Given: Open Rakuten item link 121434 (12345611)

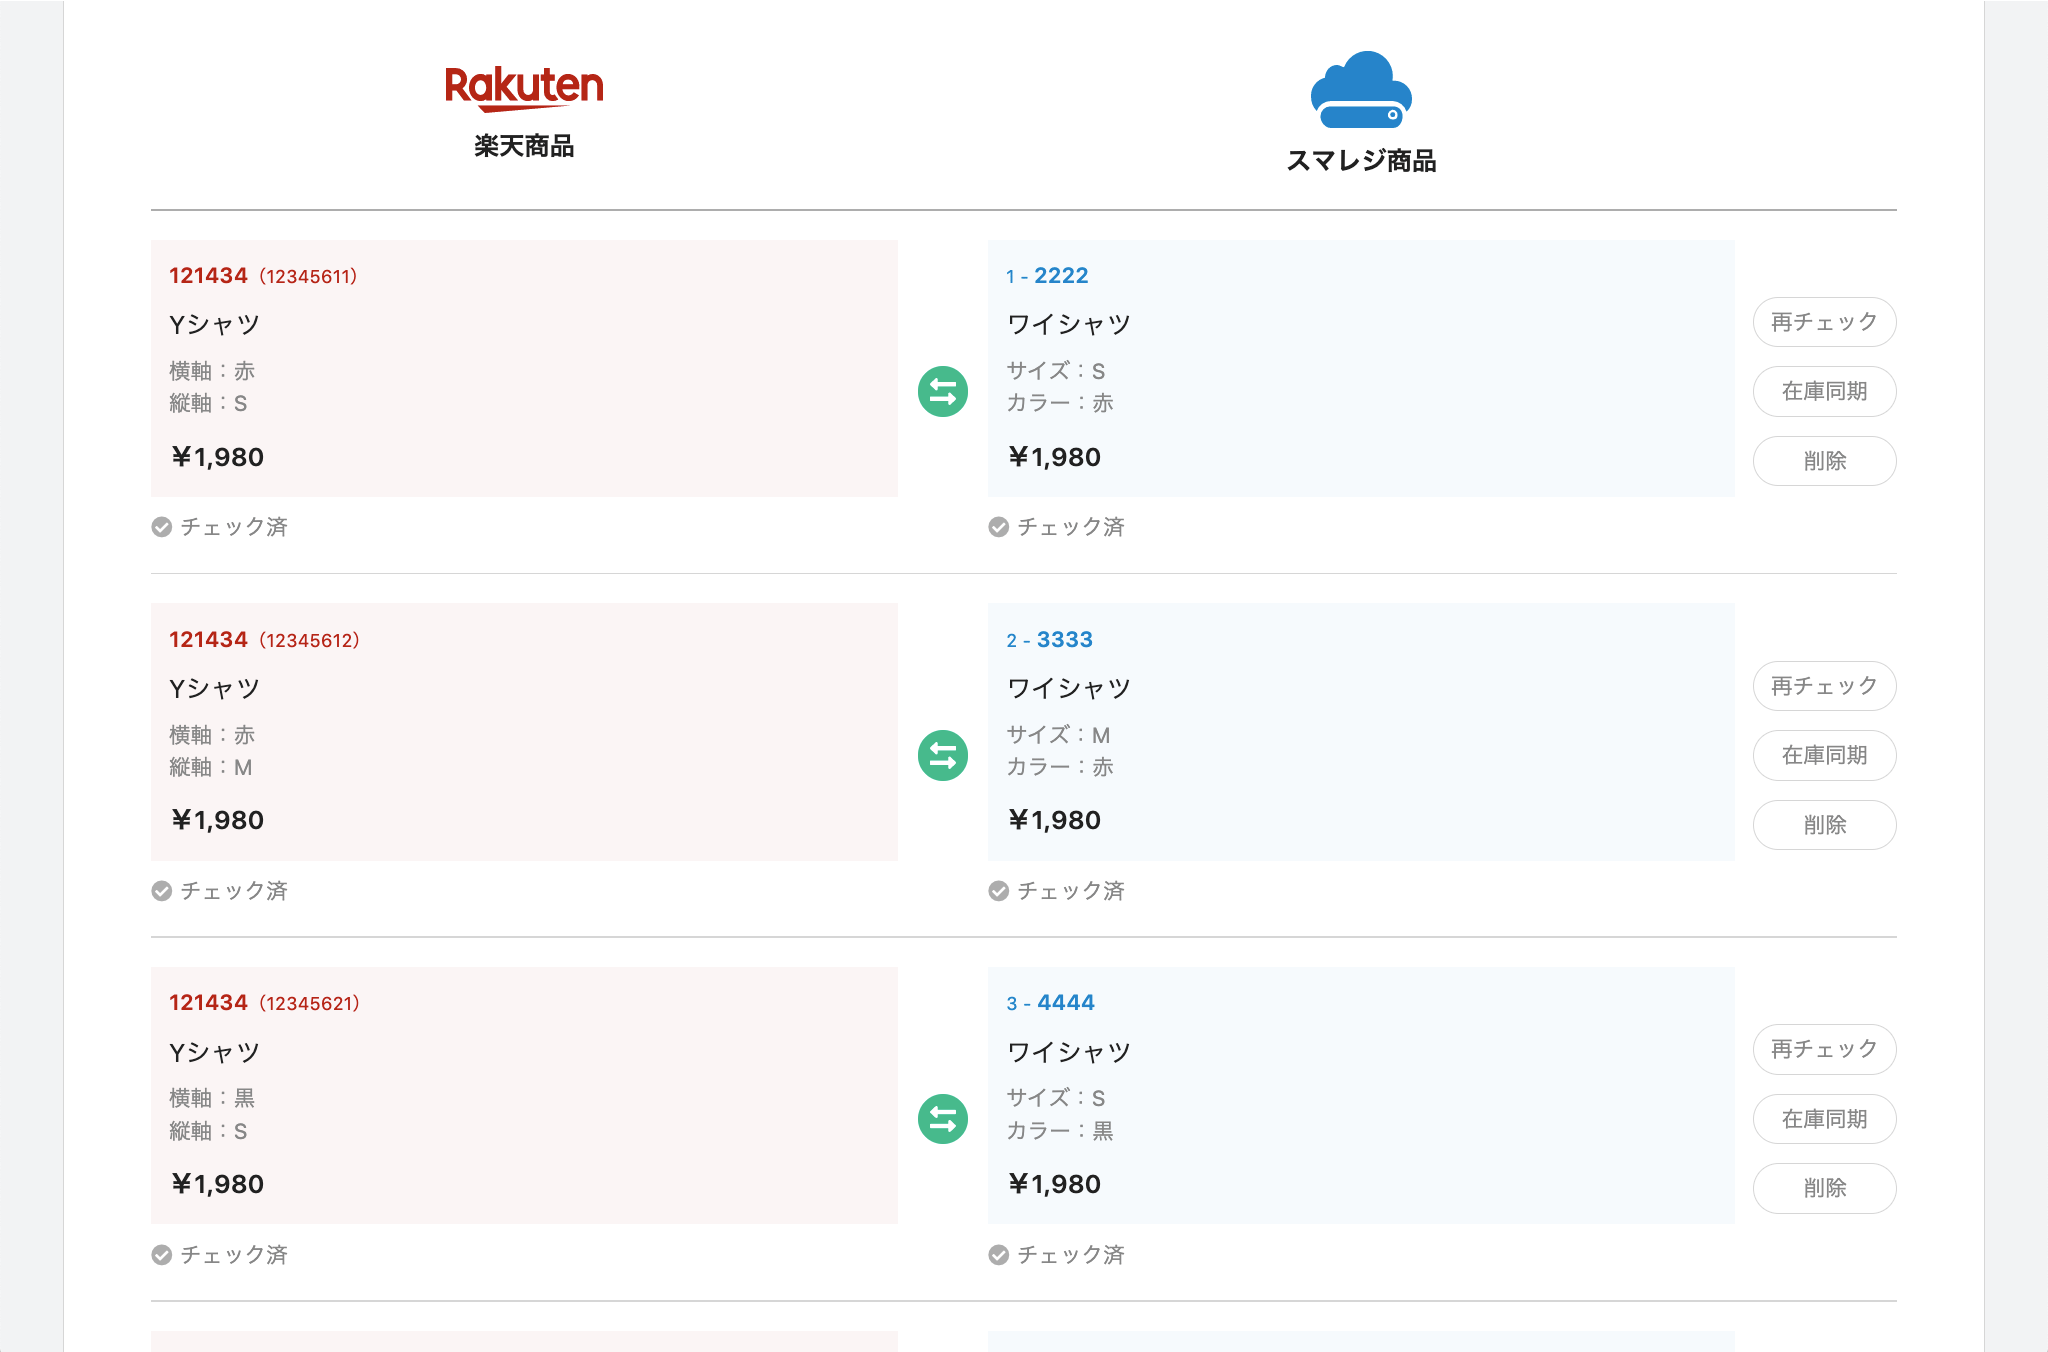Looking at the screenshot, I should 208,276.
